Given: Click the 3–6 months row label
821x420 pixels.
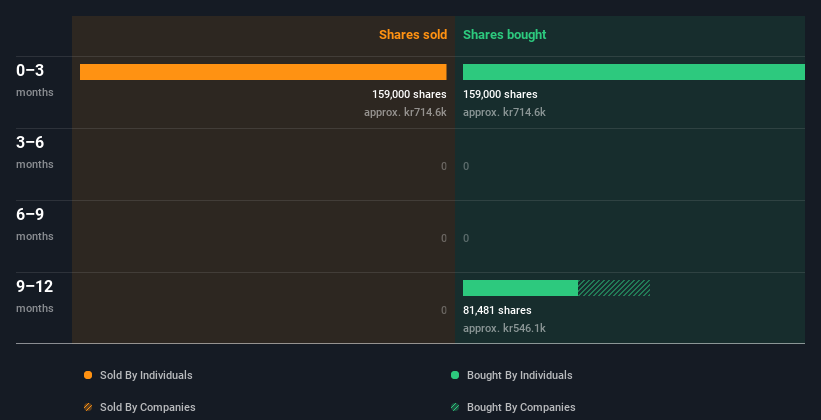Looking at the screenshot, I should coord(35,152).
